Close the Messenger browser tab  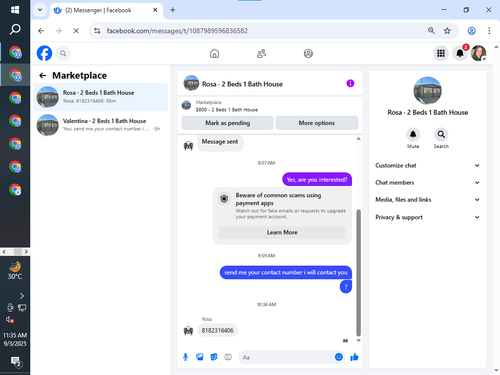[x=155, y=10]
